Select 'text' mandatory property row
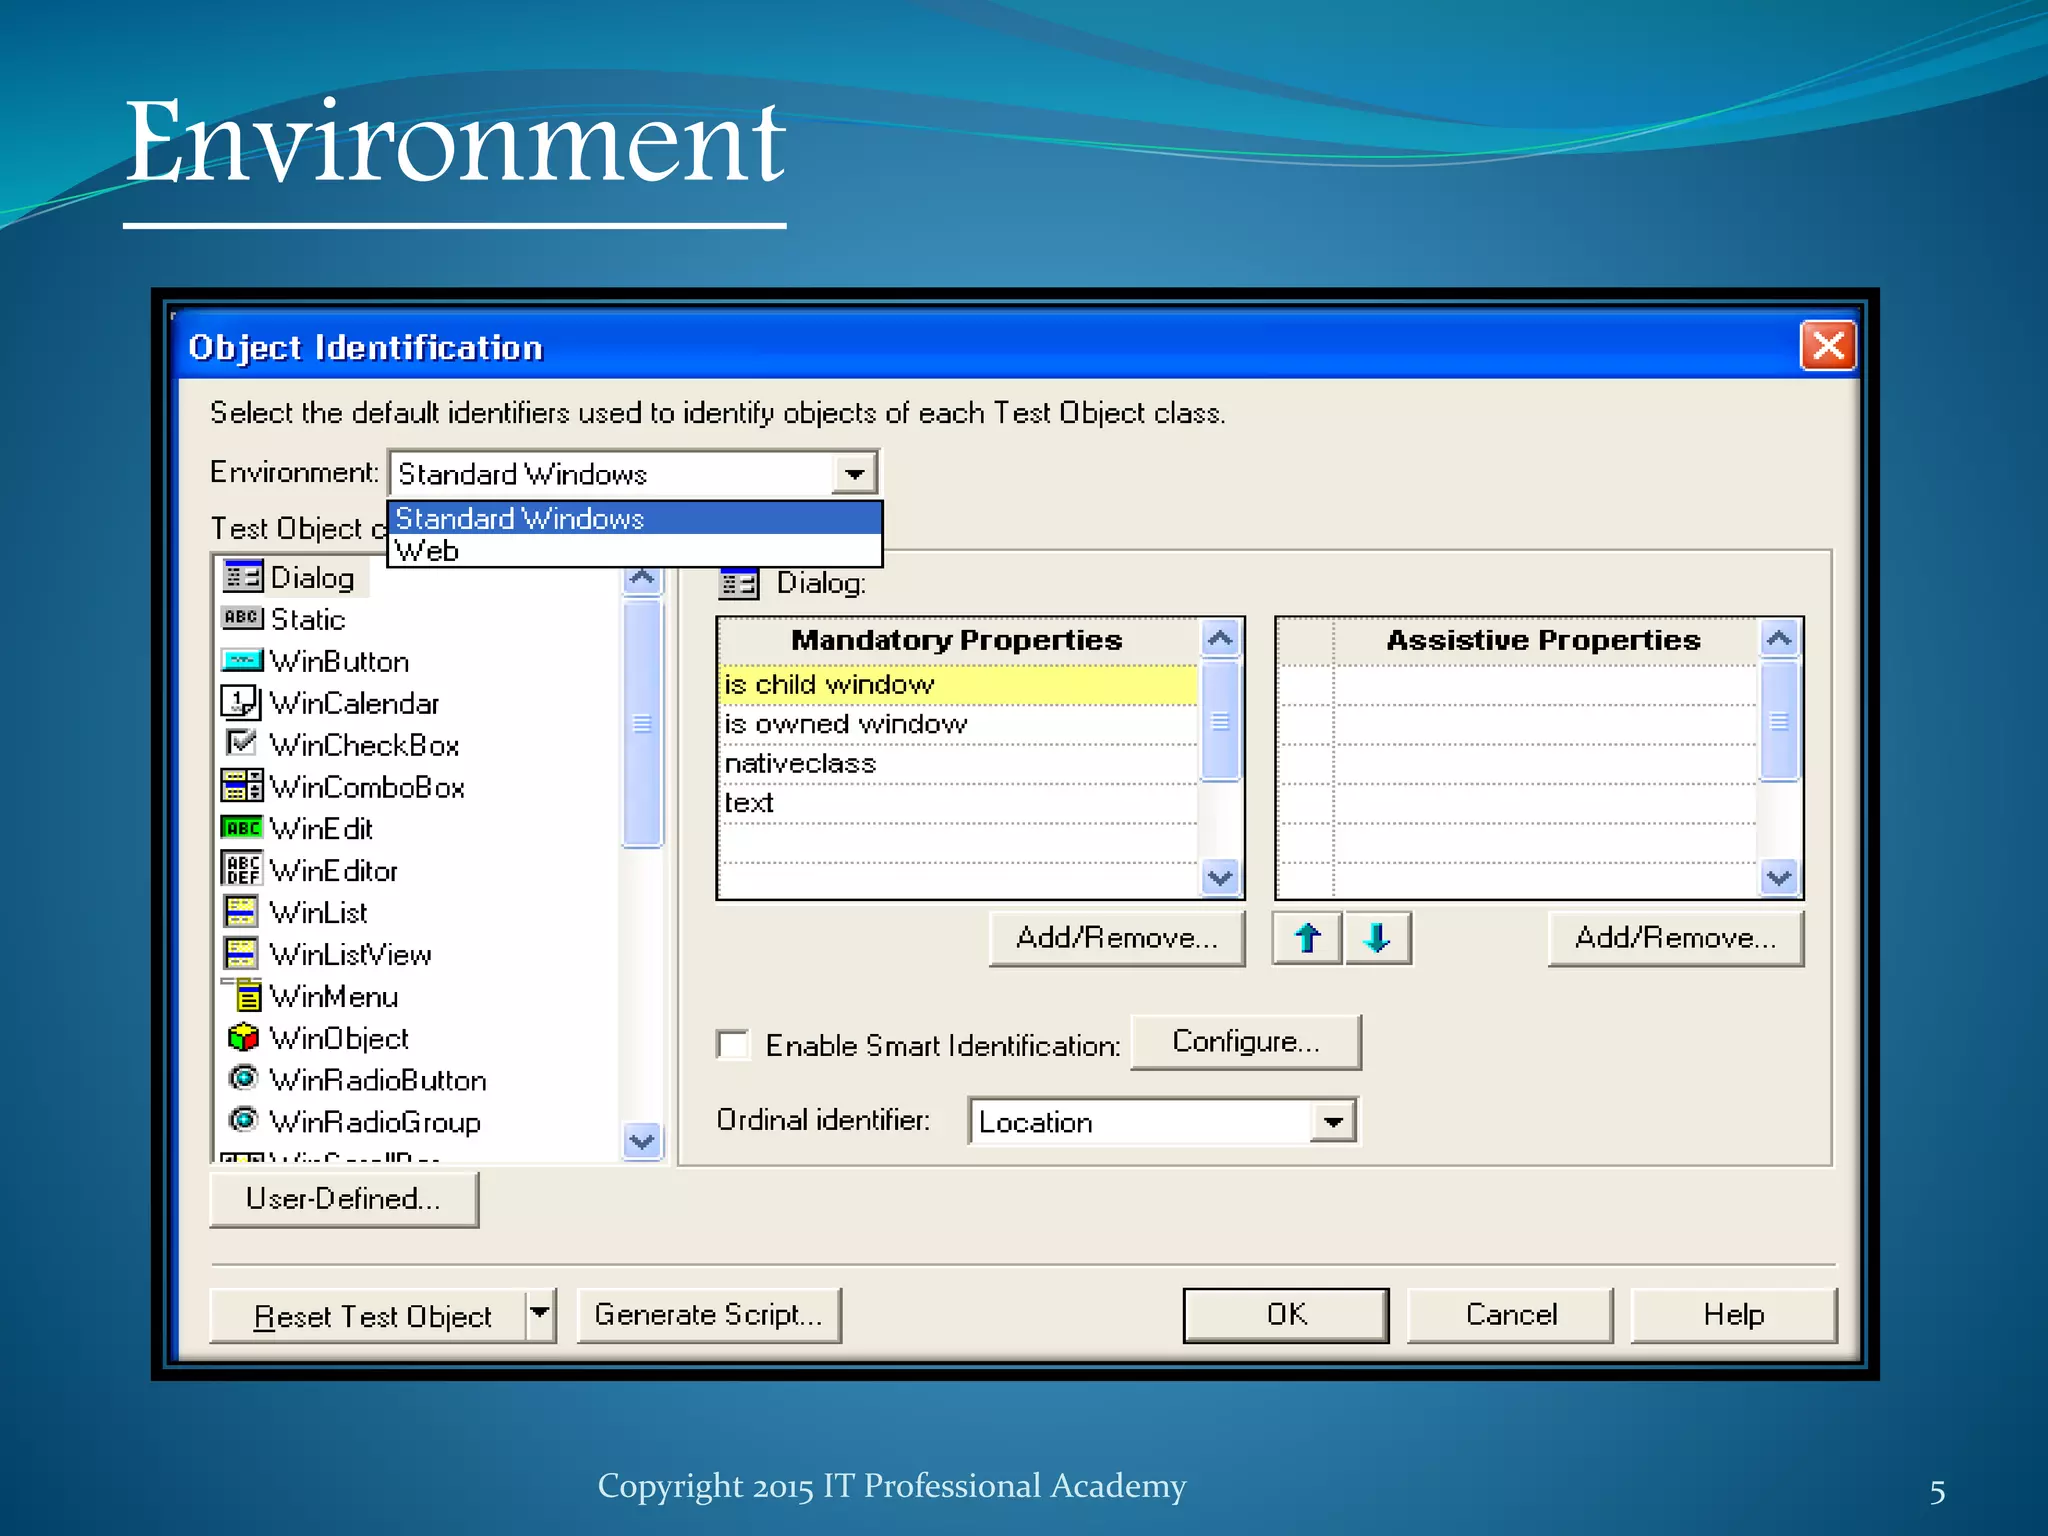The height and width of the screenshot is (1536, 2048). coord(958,803)
